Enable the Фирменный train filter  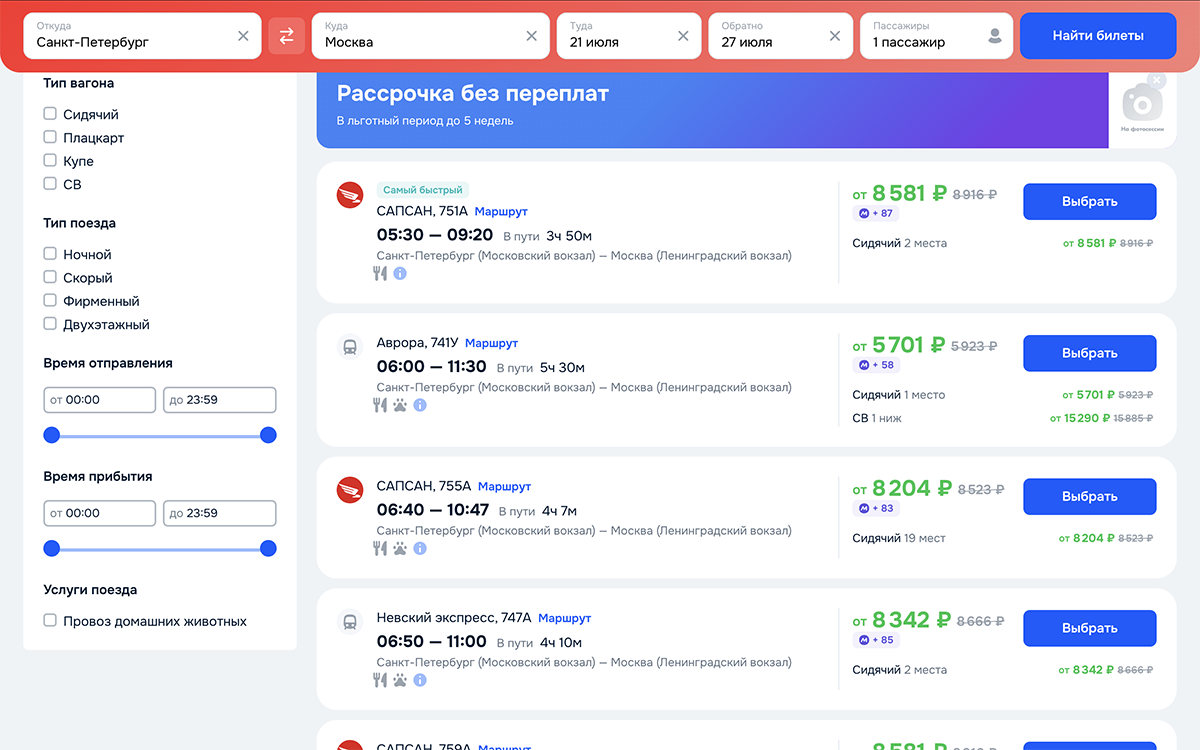click(x=50, y=300)
